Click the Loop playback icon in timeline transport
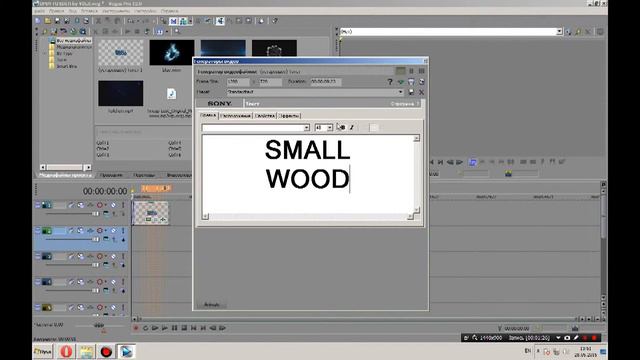This screenshot has width=640, height=360. pos(145,328)
